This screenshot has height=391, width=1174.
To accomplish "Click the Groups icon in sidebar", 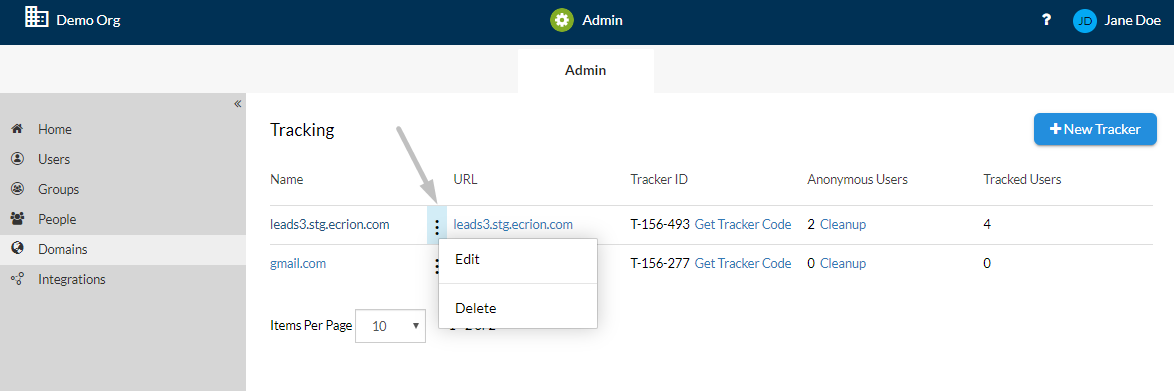I will click(x=17, y=189).
